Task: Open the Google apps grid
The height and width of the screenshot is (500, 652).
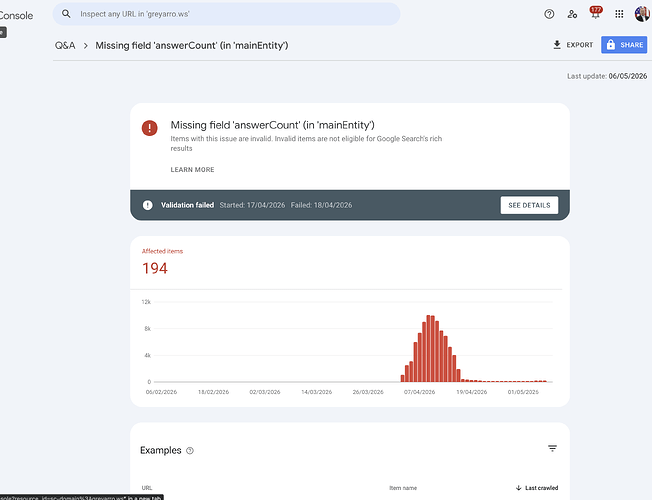Action: tap(619, 14)
